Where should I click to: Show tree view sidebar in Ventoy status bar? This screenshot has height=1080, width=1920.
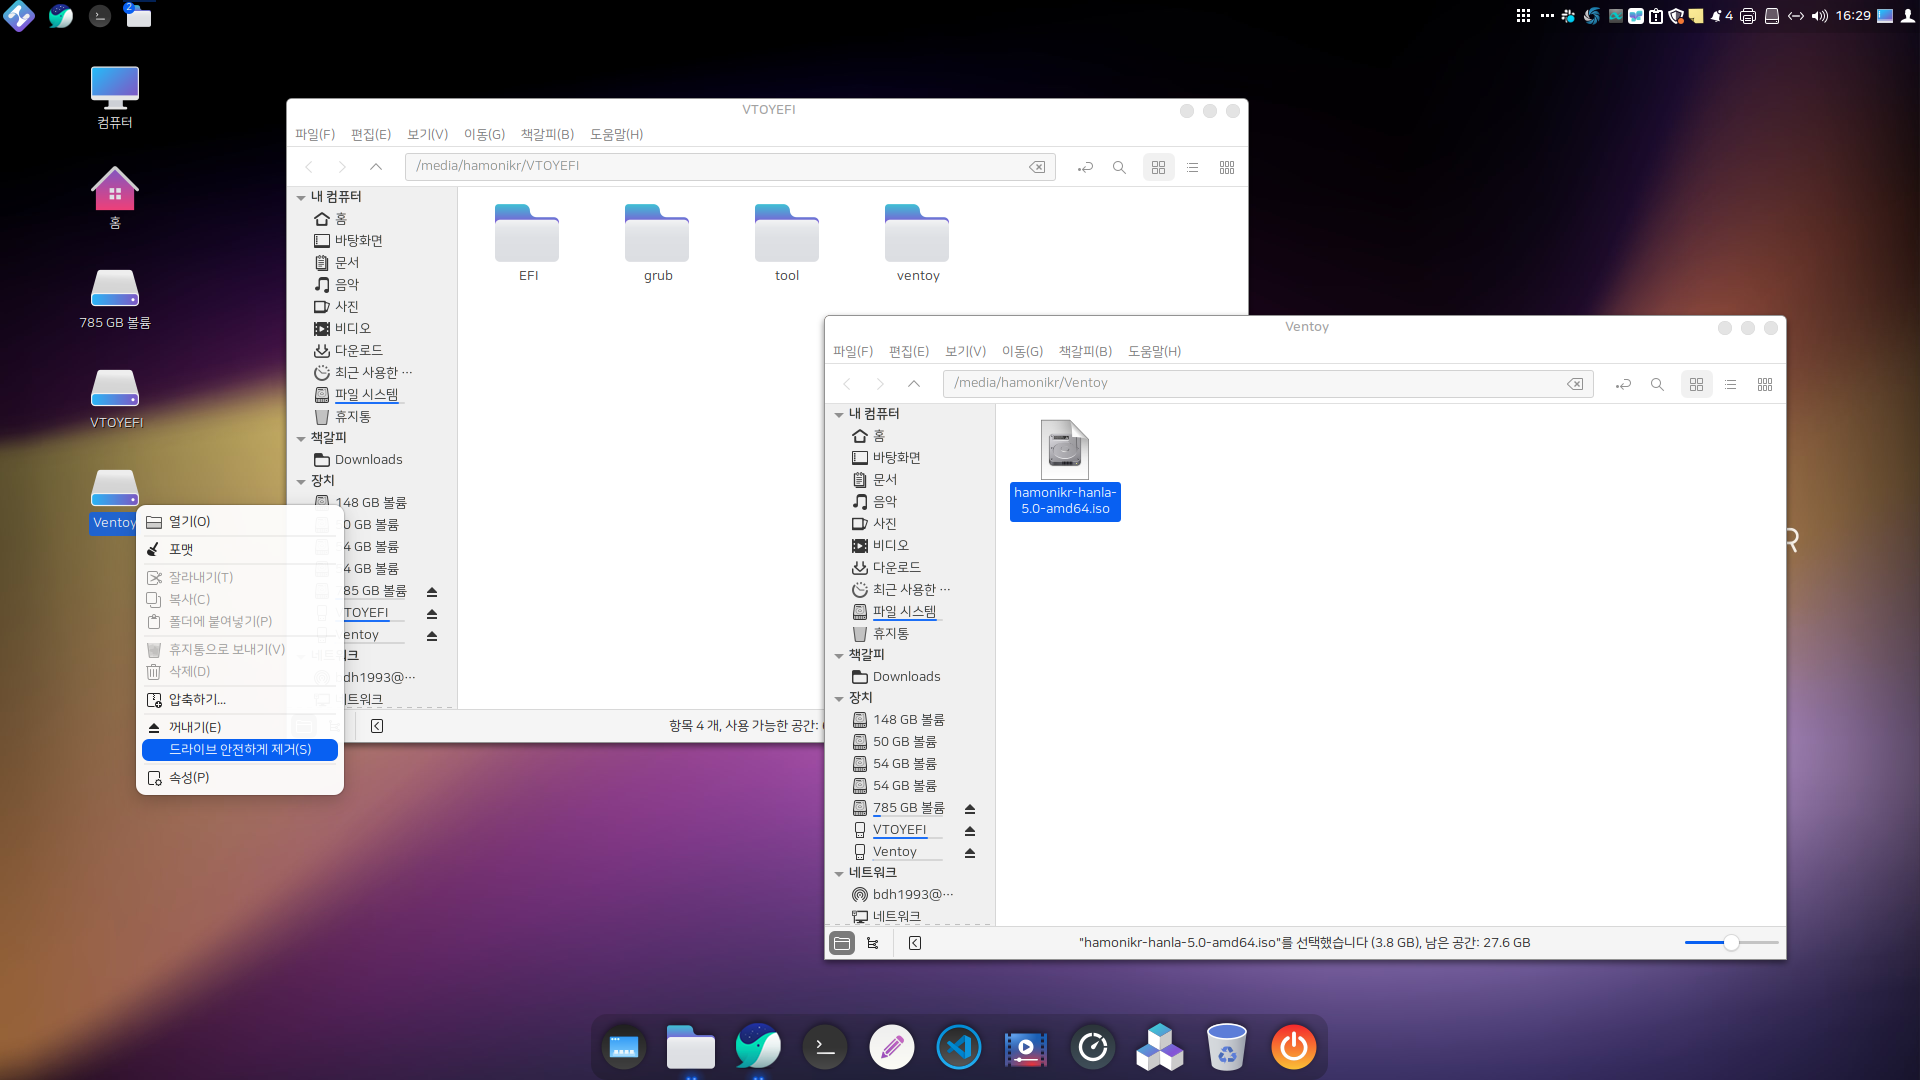point(873,943)
